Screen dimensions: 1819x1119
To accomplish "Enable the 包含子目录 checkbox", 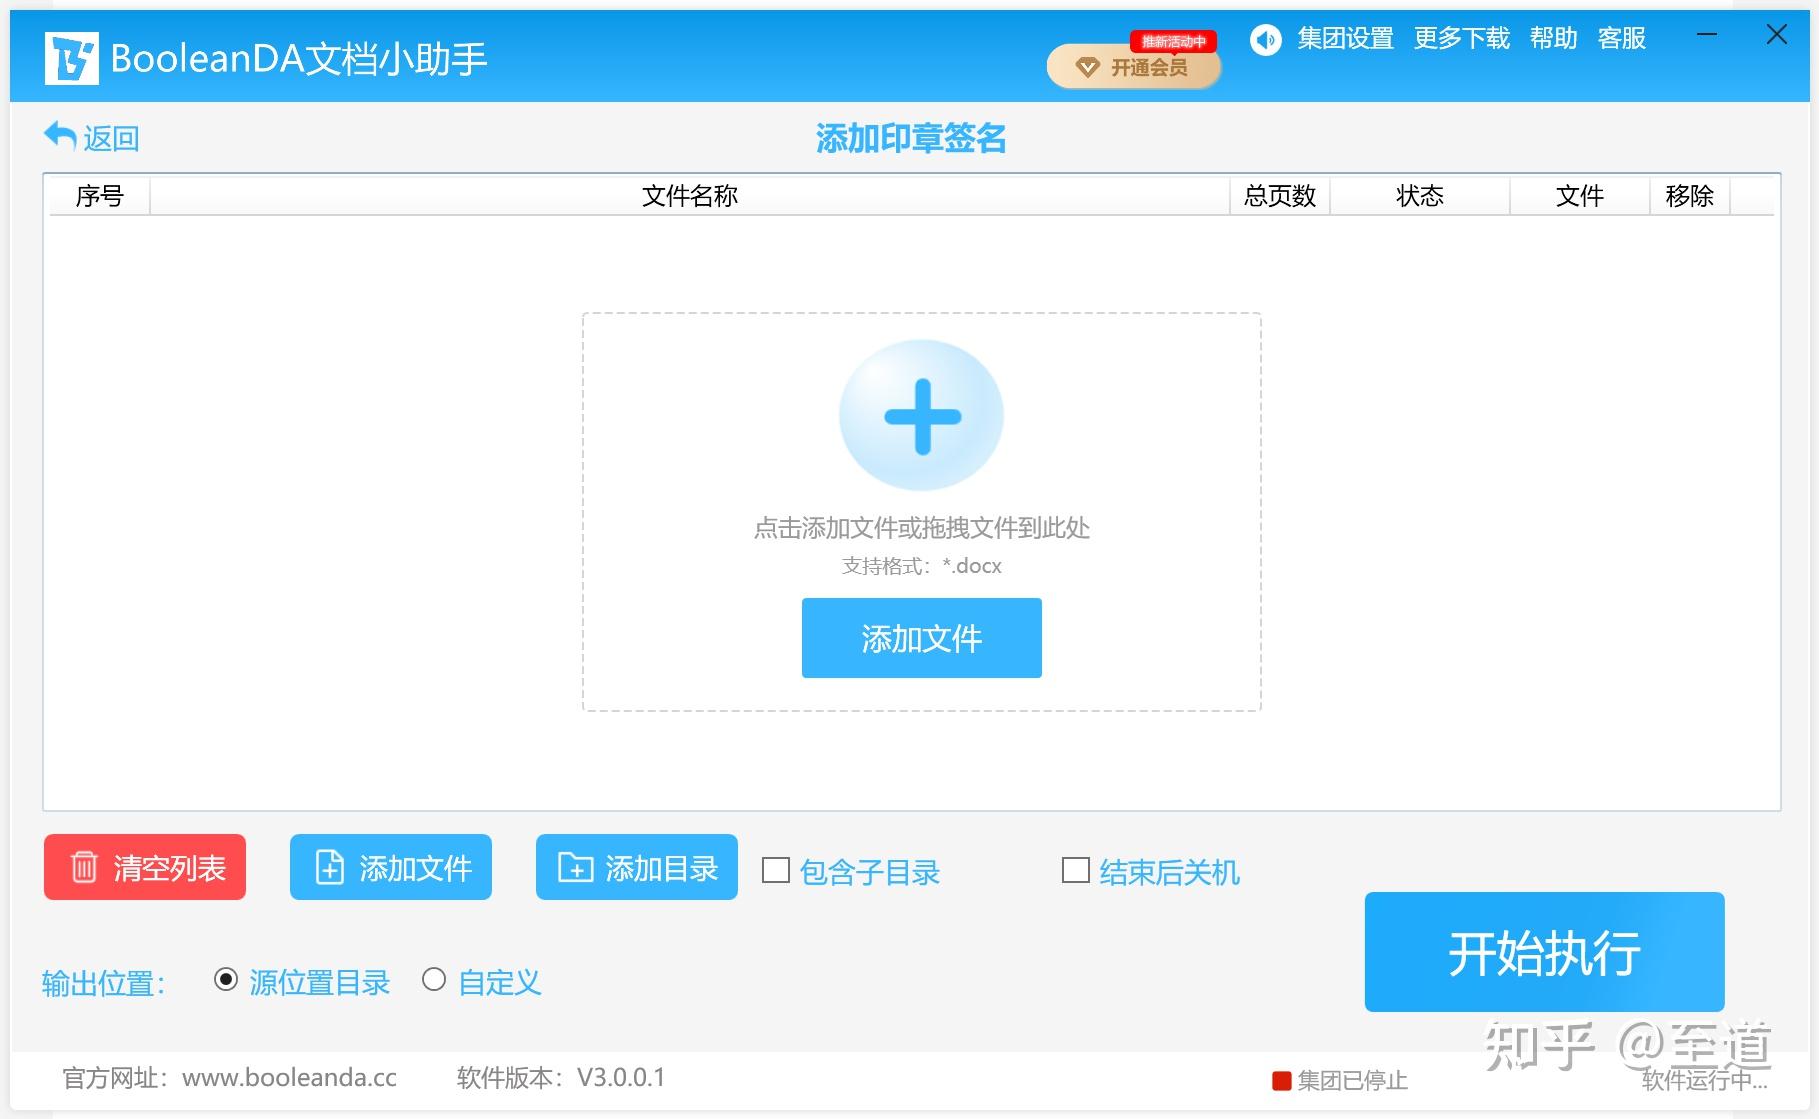I will (776, 871).
